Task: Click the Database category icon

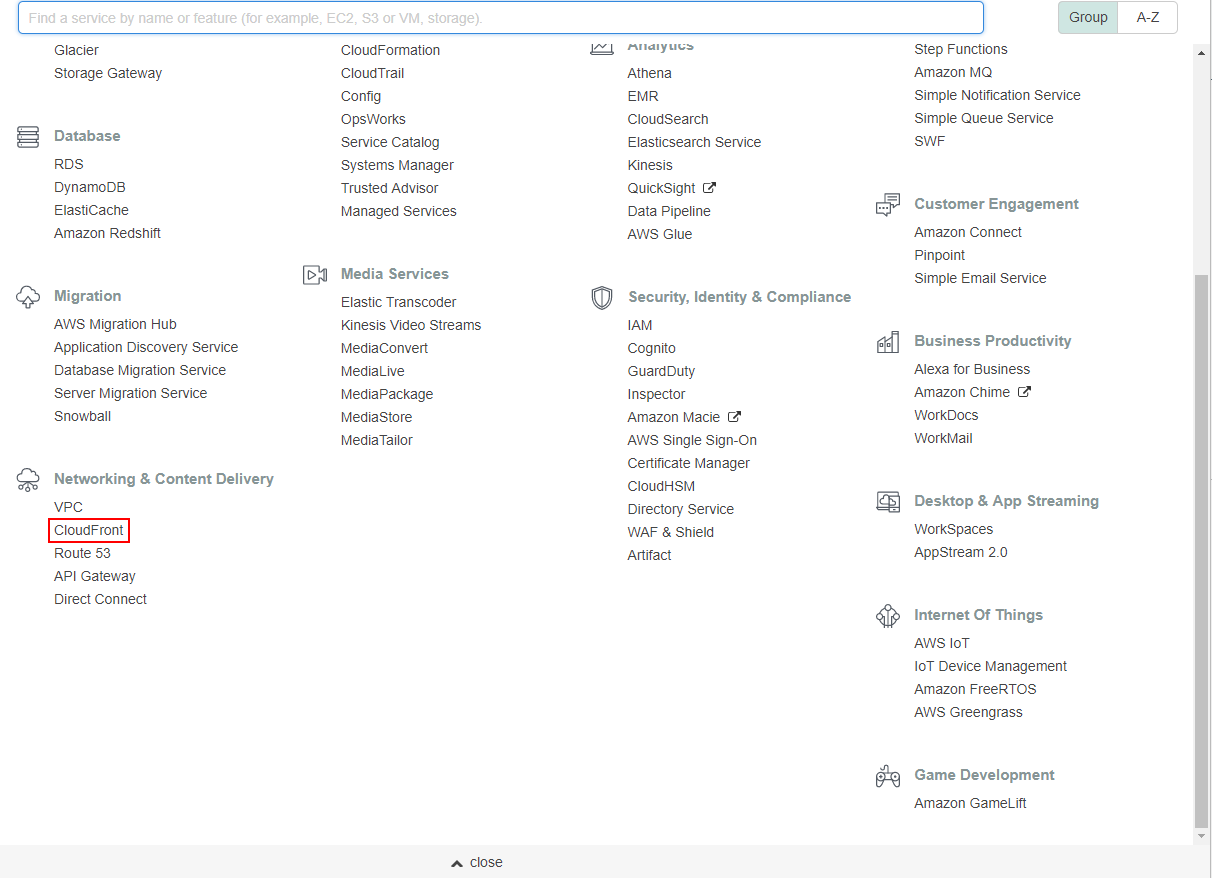Action: pyautogui.click(x=28, y=137)
